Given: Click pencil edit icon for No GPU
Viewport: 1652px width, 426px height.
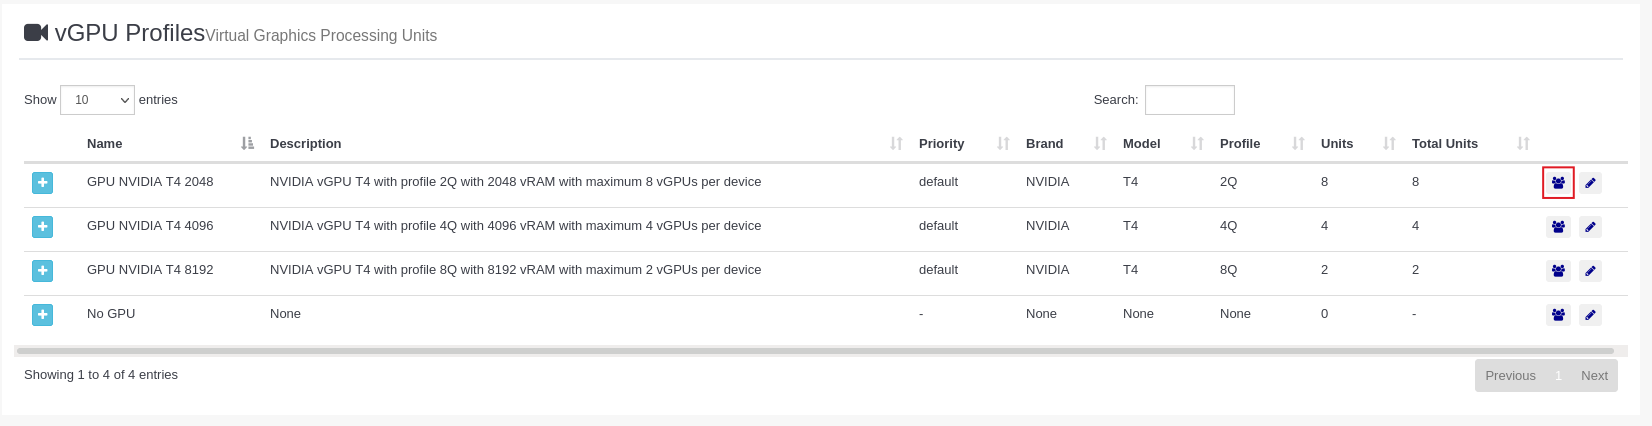Looking at the screenshot, I should click(x=1590, y=315).
